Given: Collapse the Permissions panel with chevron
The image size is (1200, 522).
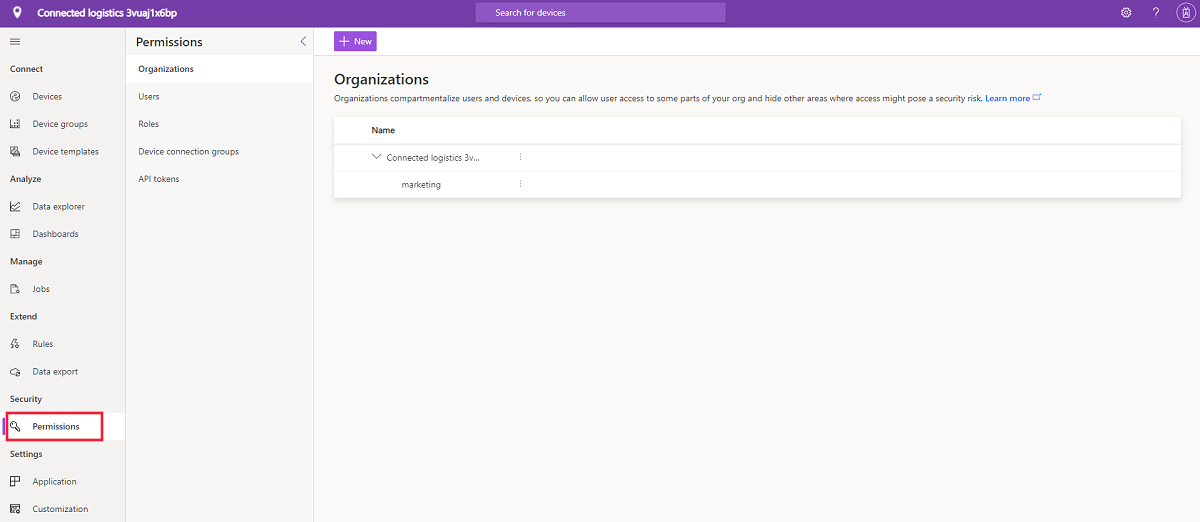Looking at the screenshot, I should pyautogui.click(x=303, y=42).
